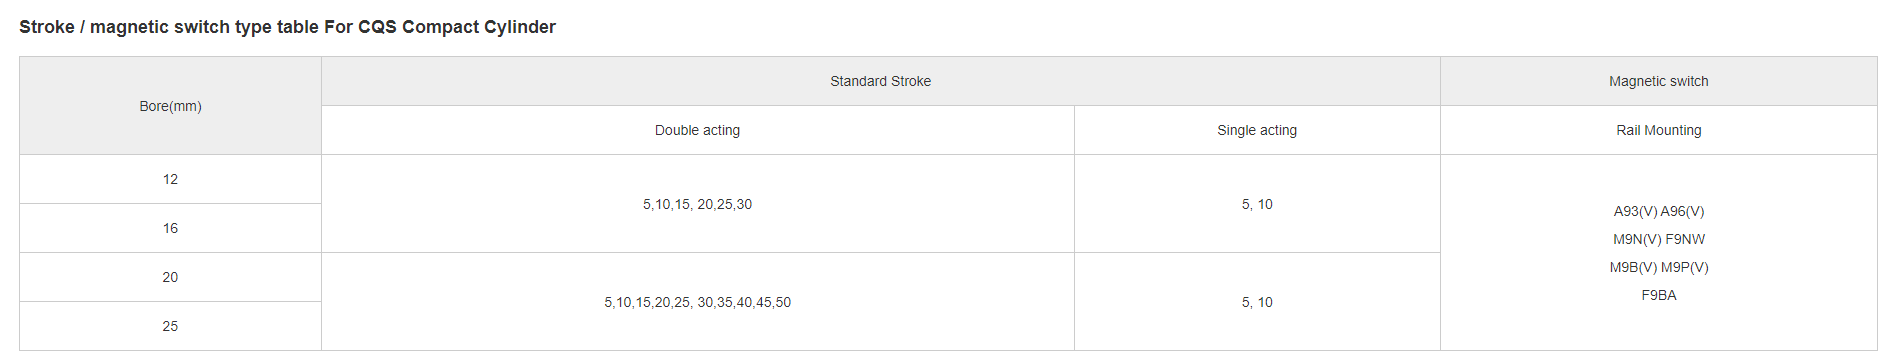The height and width of the screenshot is (361, 1889).
Task: Click single acting 5, 10 for bores 12–16
Action: coord(1257,204)
